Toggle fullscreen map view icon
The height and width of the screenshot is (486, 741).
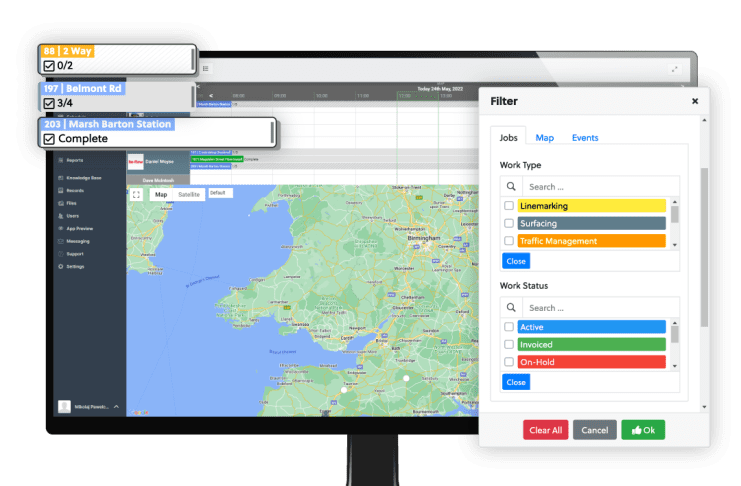[x=136, y=194]
